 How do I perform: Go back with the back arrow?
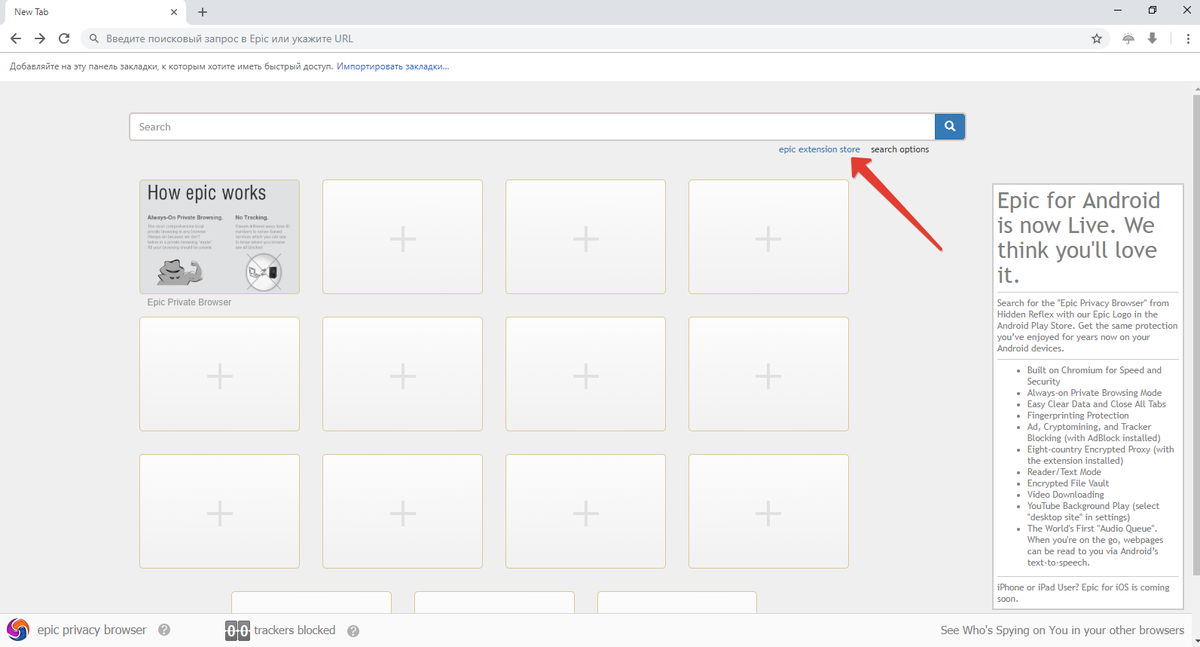(x=16, y=39)
